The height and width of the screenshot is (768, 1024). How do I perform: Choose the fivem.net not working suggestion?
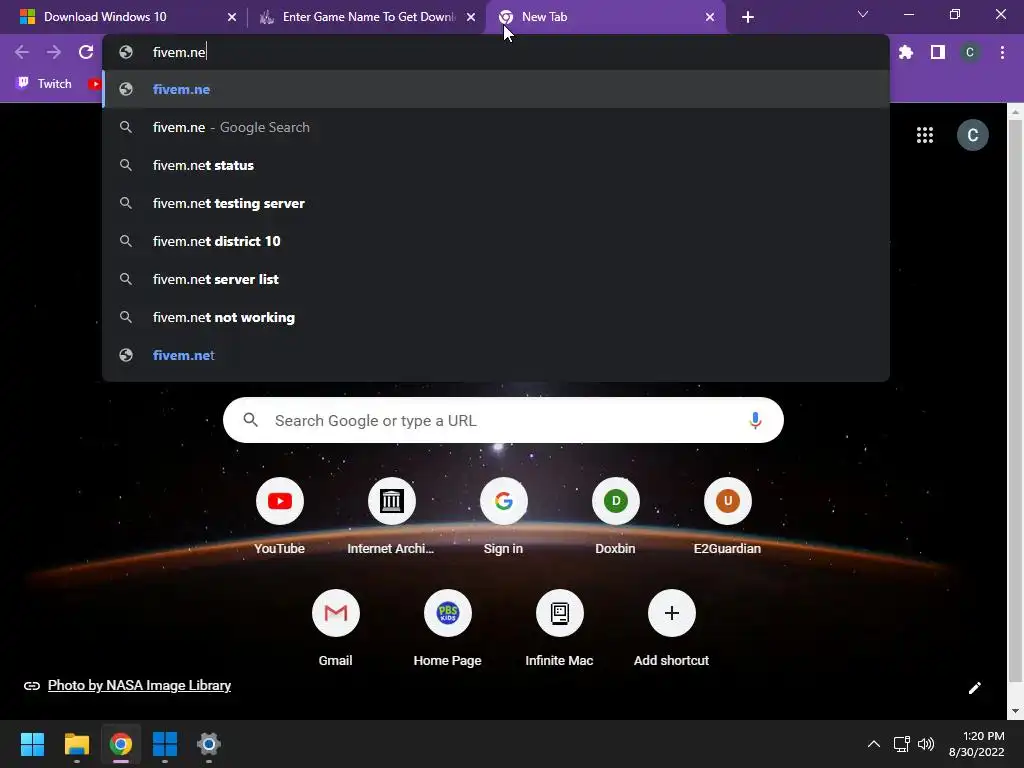click(x=496, y=317)
